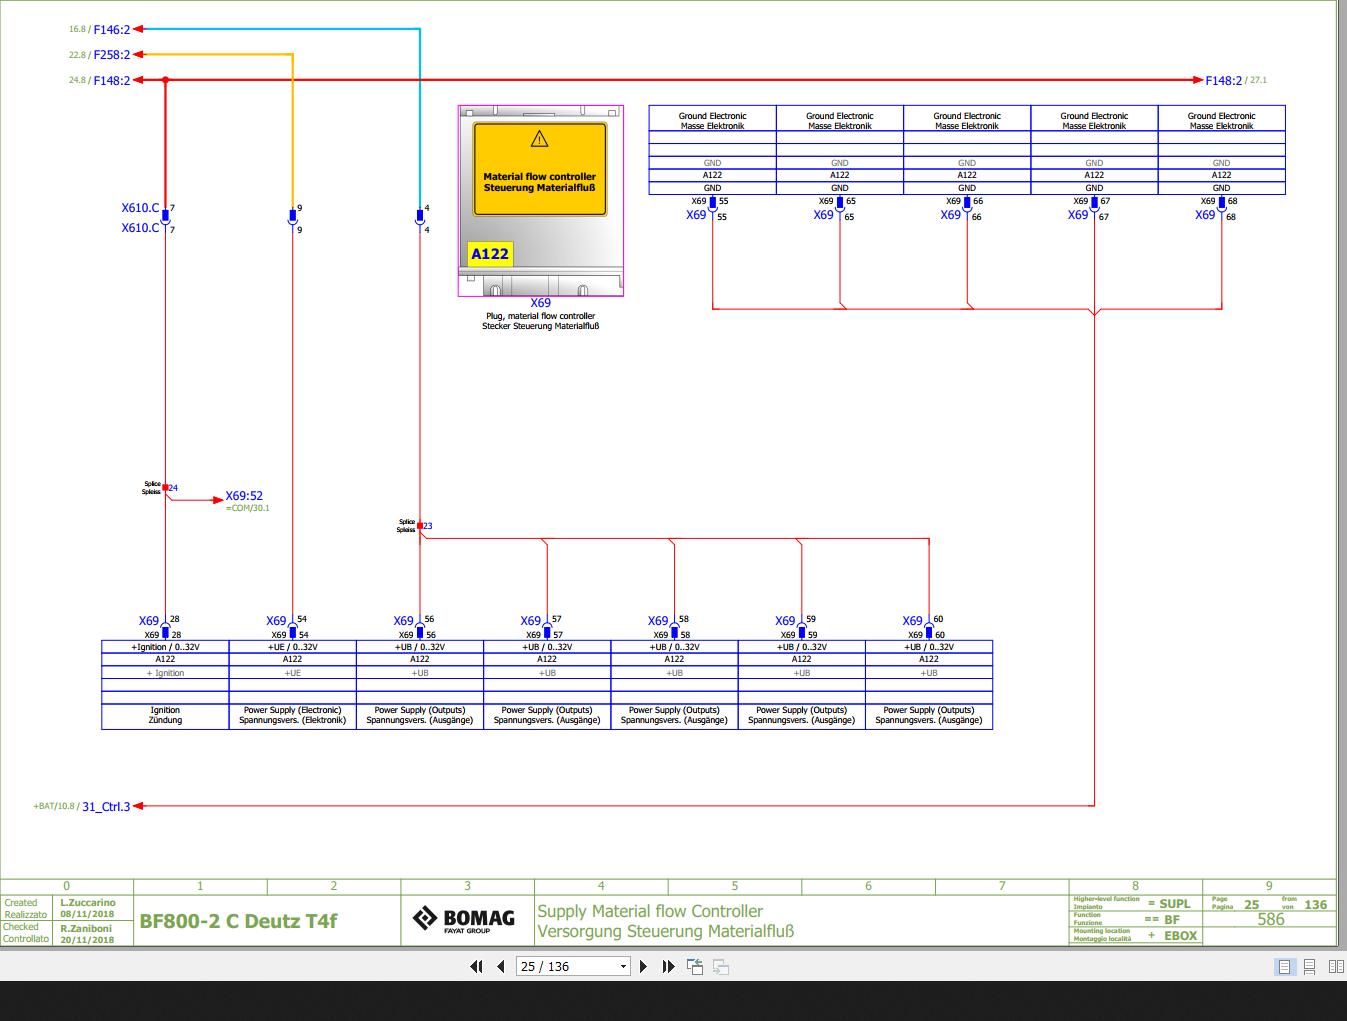
Task: Skip to the last page icon
Action: tap(668, 966)
